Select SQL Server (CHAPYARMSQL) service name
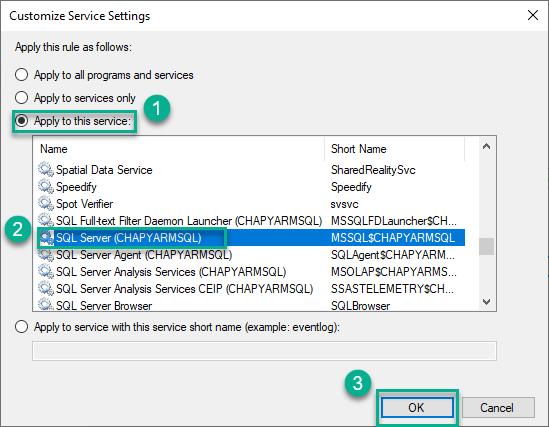The width and height of the screenshot is (549, 427). (x=129, y=238)
